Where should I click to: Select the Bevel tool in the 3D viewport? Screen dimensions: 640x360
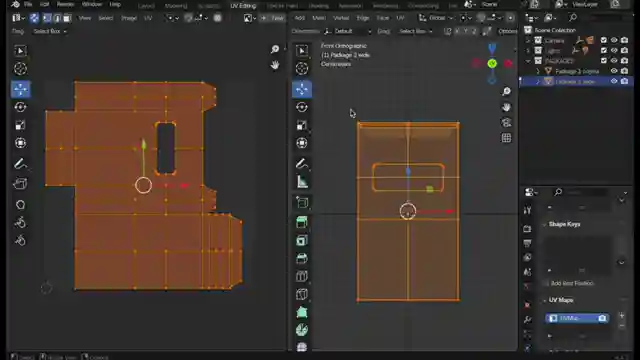point(302,258)
